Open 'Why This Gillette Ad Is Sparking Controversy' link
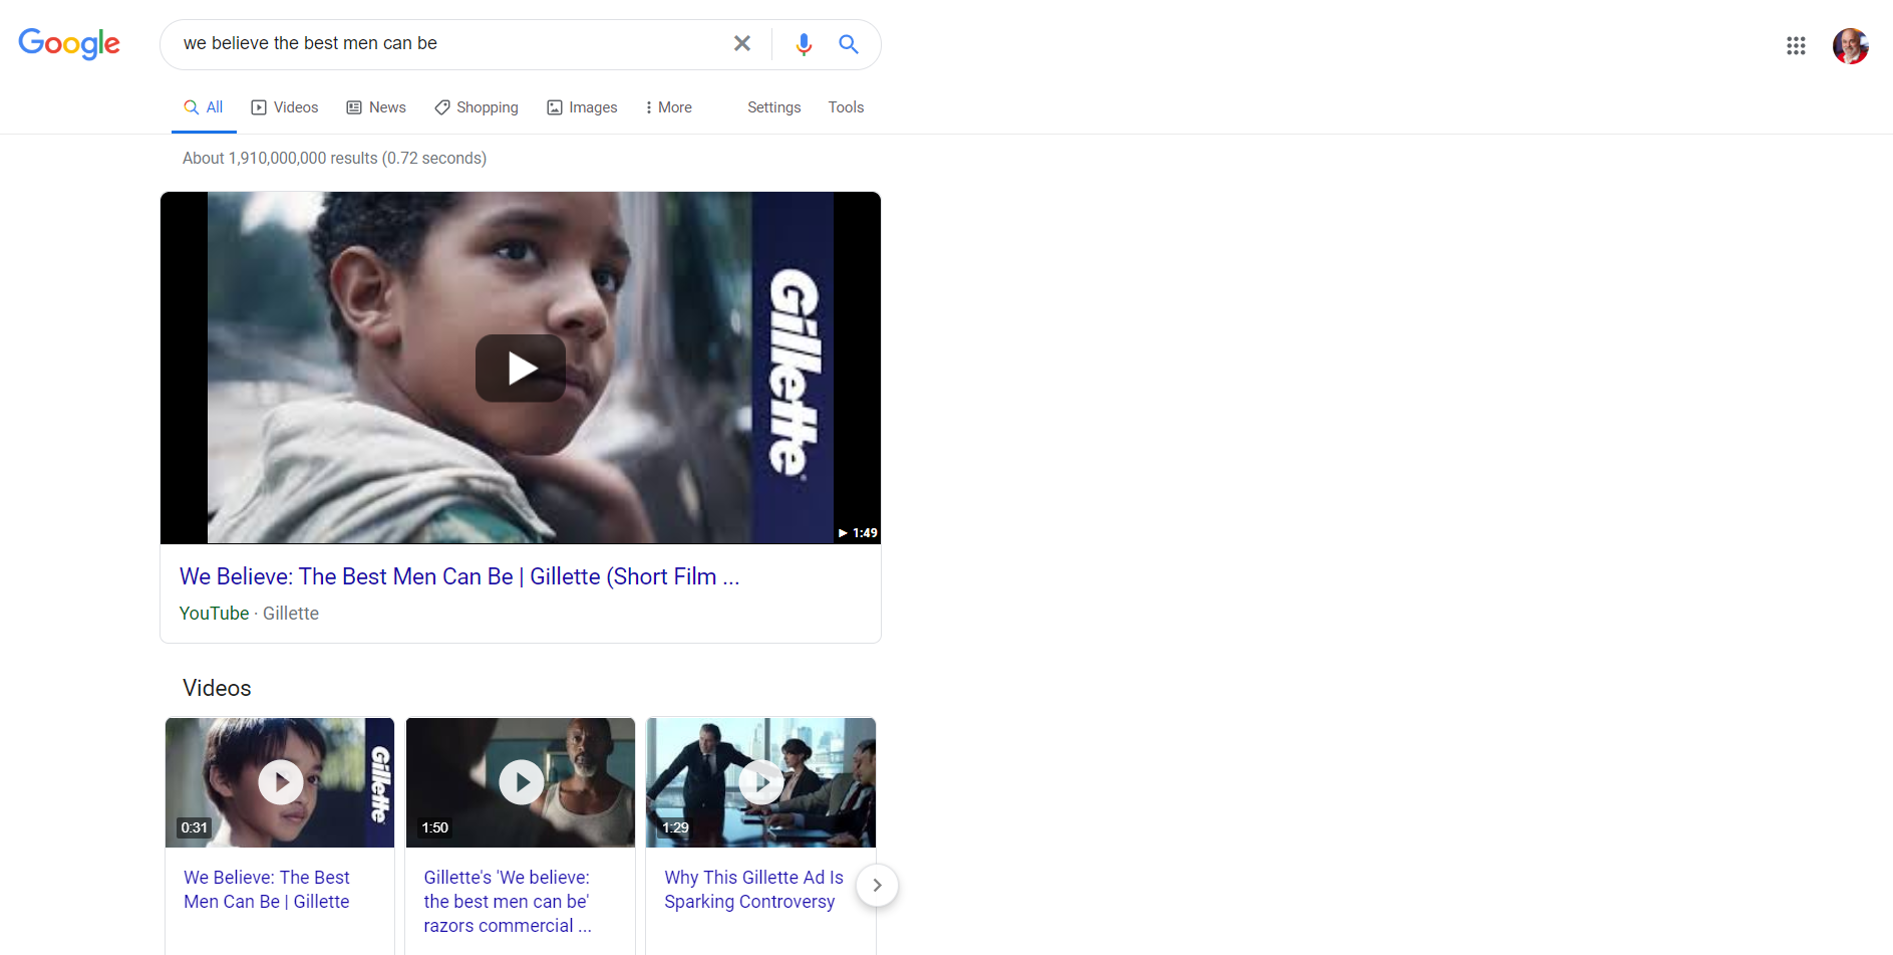The width and height of the screenshot is (1893, 955). (x=754, y=890)
